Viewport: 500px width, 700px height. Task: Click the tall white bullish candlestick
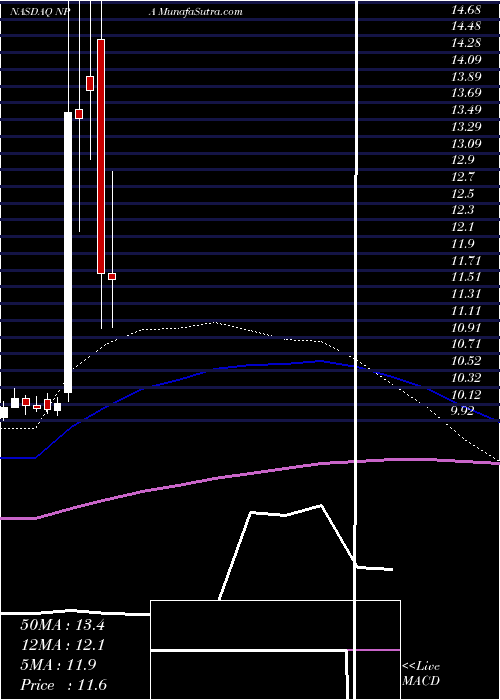coord(68,252)
